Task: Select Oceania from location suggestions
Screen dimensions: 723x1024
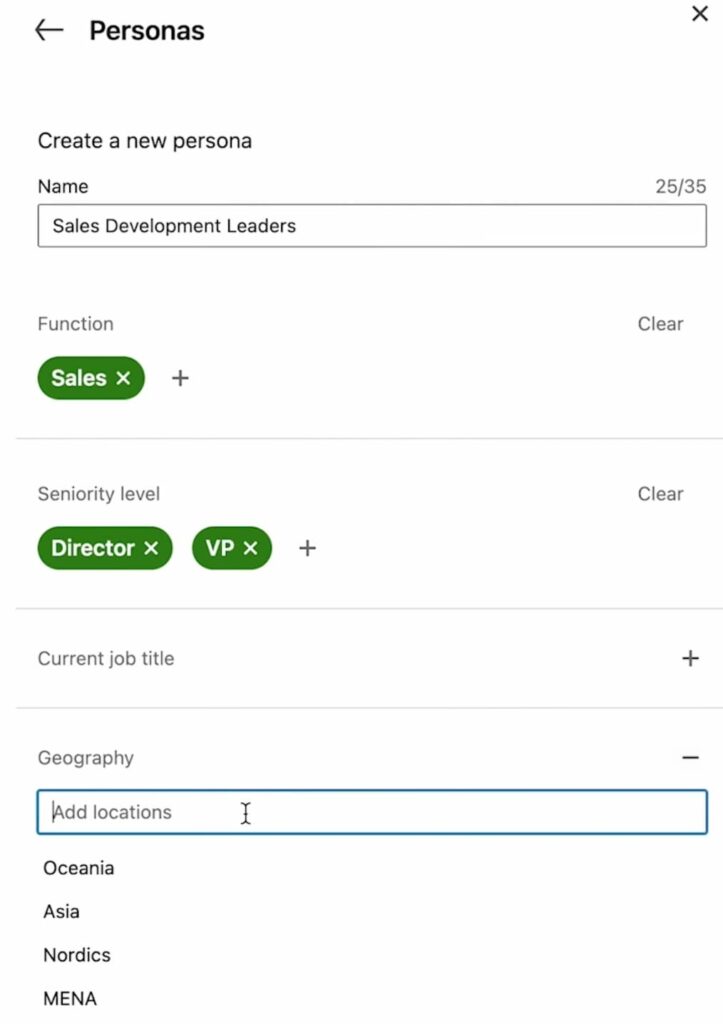Action: [x=79, y=868]
